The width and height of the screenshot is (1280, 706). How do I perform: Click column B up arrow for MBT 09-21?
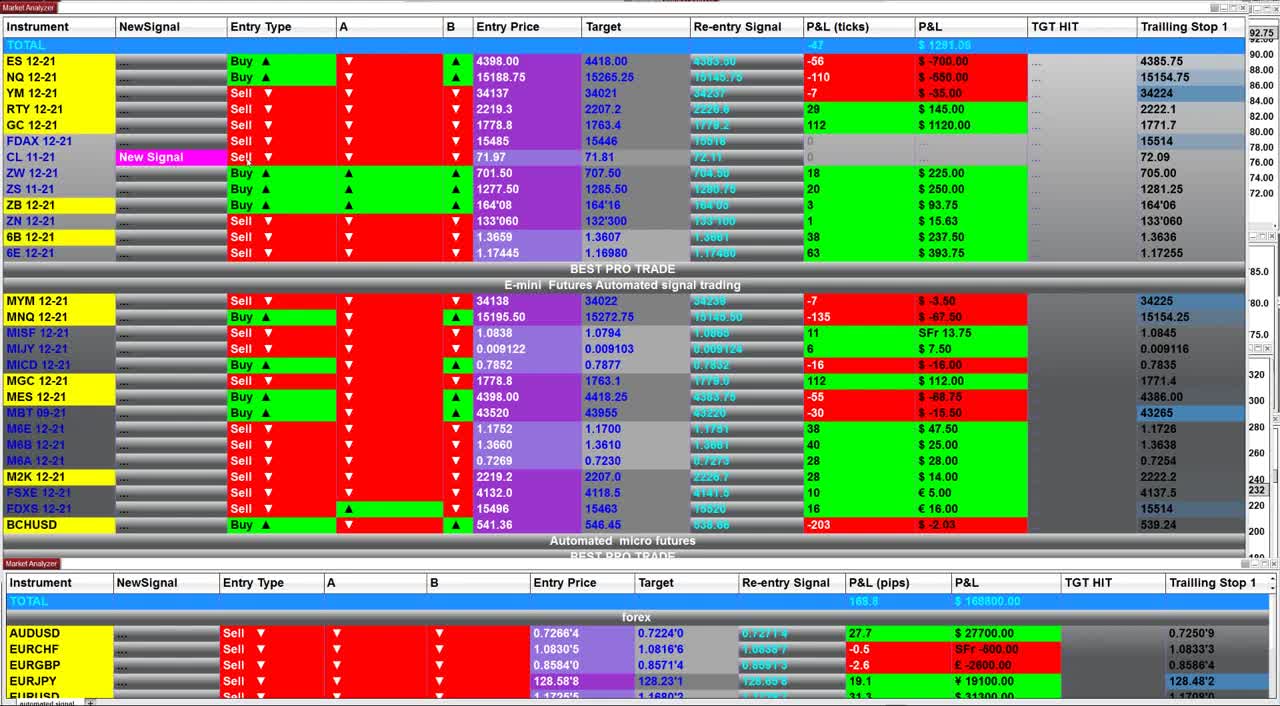[456, 413]
